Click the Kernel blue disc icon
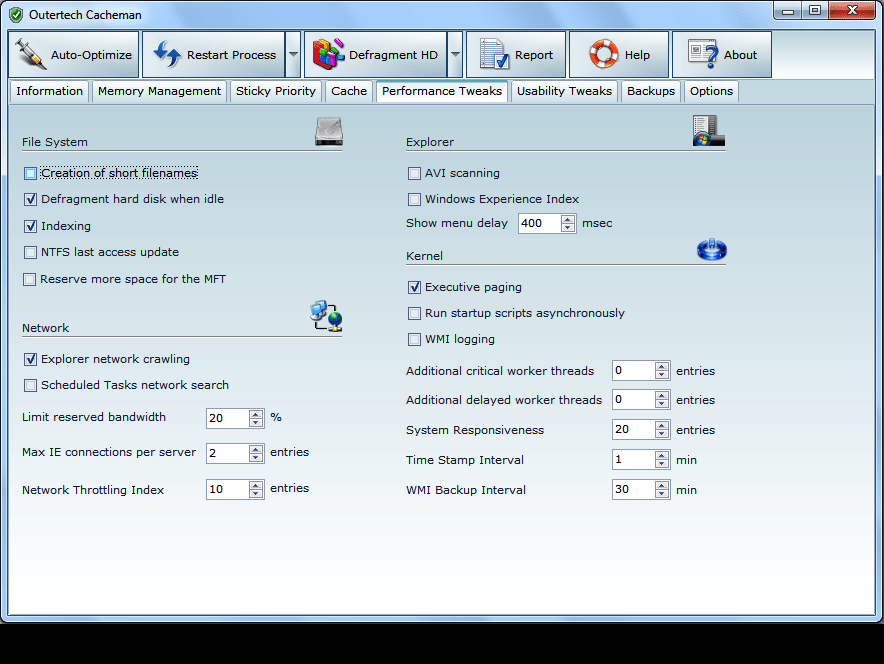 point(711,249)
